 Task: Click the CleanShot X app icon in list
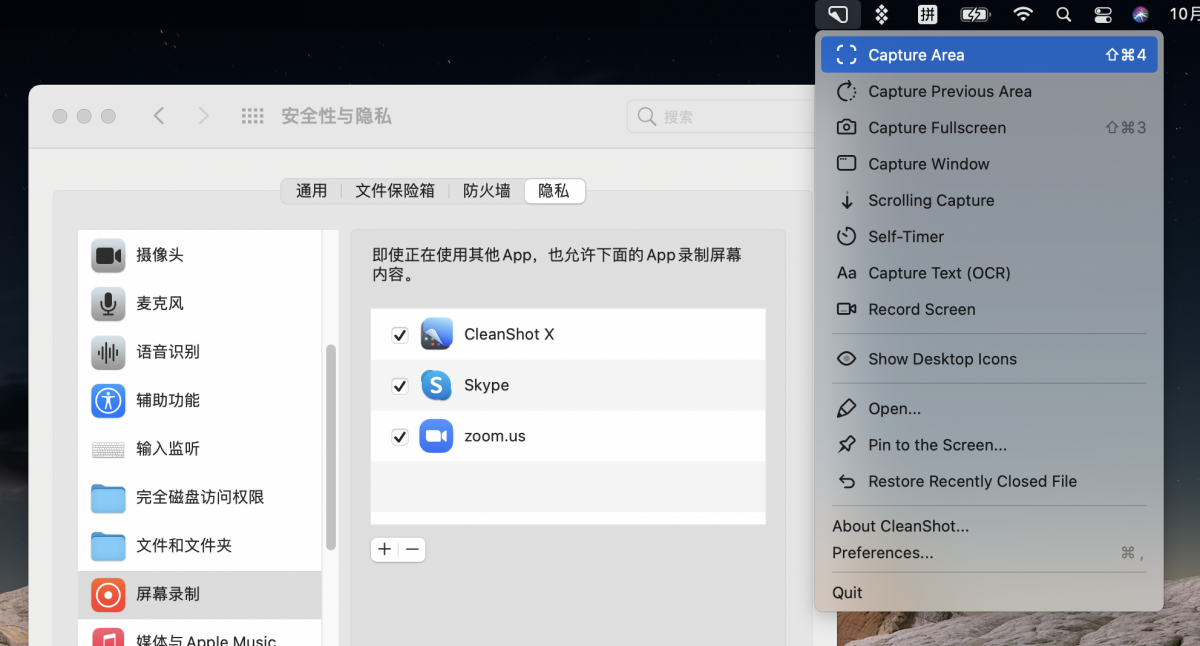click(x=437, y=334)
